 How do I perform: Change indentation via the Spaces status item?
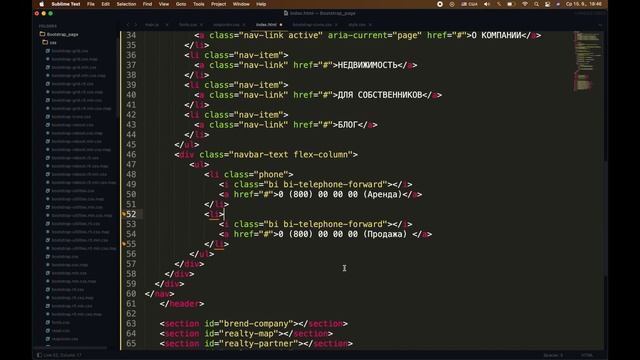(x=553, y=355)
